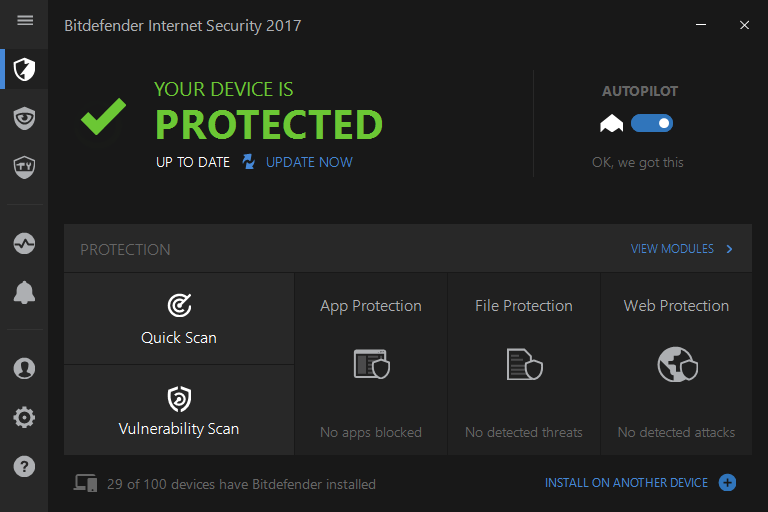
Task: Click Install on Another Device plus icon
Action: click(x=728, y=483)
